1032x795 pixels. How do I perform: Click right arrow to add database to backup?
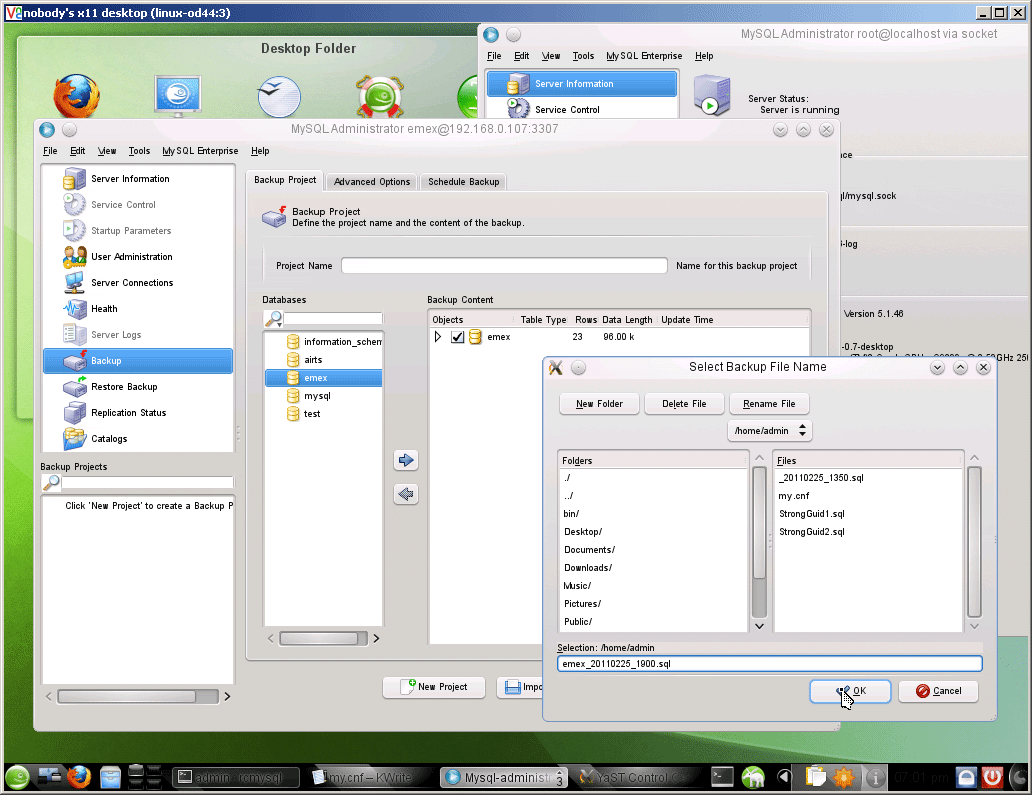(406, 460)
